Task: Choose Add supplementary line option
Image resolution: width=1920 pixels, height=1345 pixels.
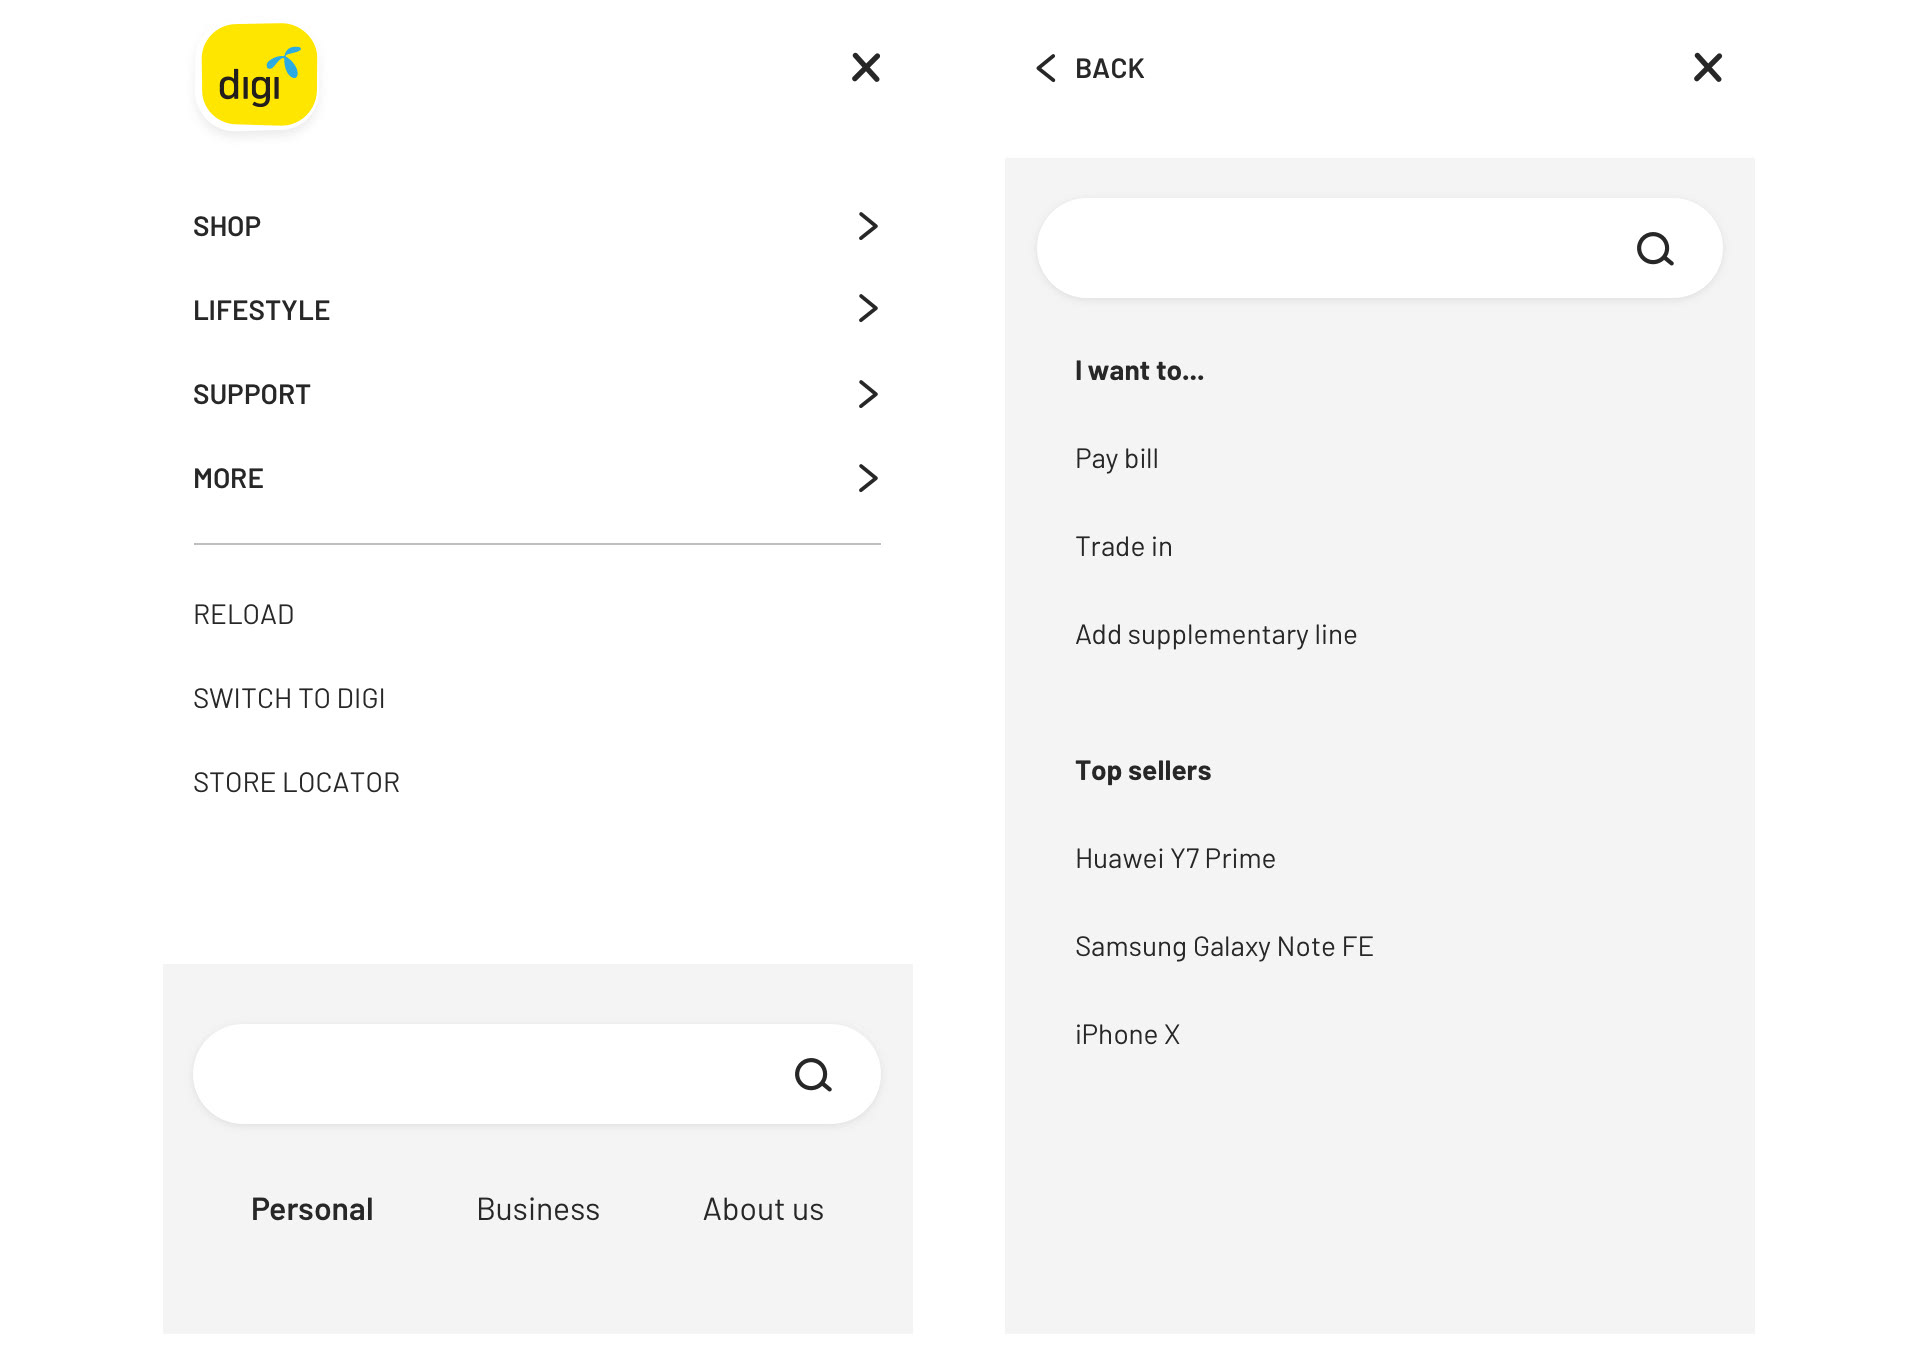Action: (1215, 635)
